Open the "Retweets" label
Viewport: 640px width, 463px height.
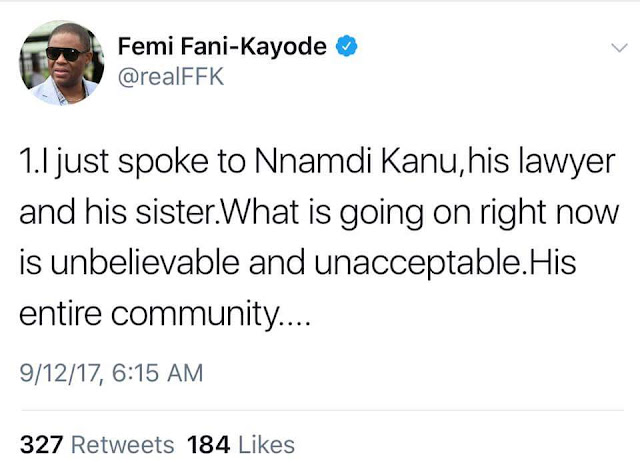[x=122, y=444]
